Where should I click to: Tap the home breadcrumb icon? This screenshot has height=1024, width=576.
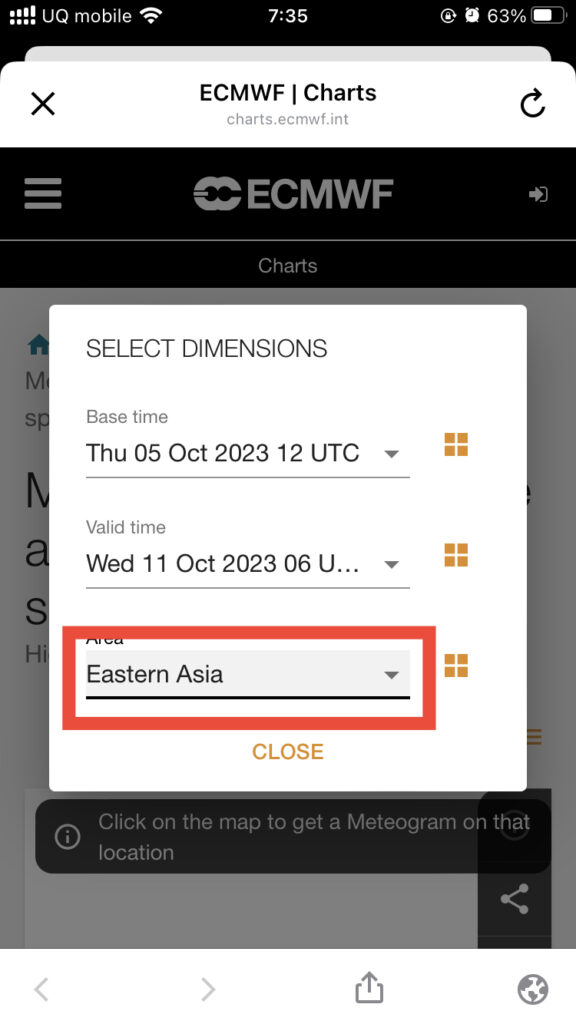click(39, 344)
